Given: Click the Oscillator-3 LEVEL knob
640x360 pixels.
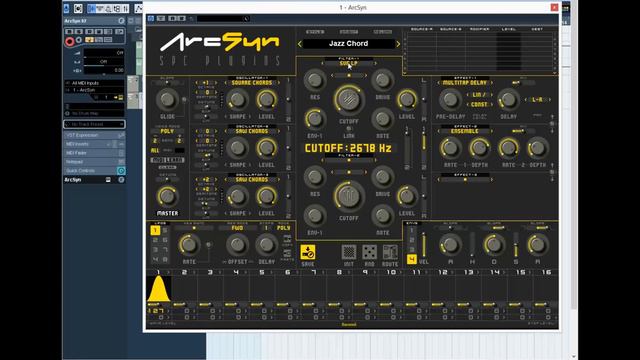Looking at the screenshot, I should click(266, 196).
